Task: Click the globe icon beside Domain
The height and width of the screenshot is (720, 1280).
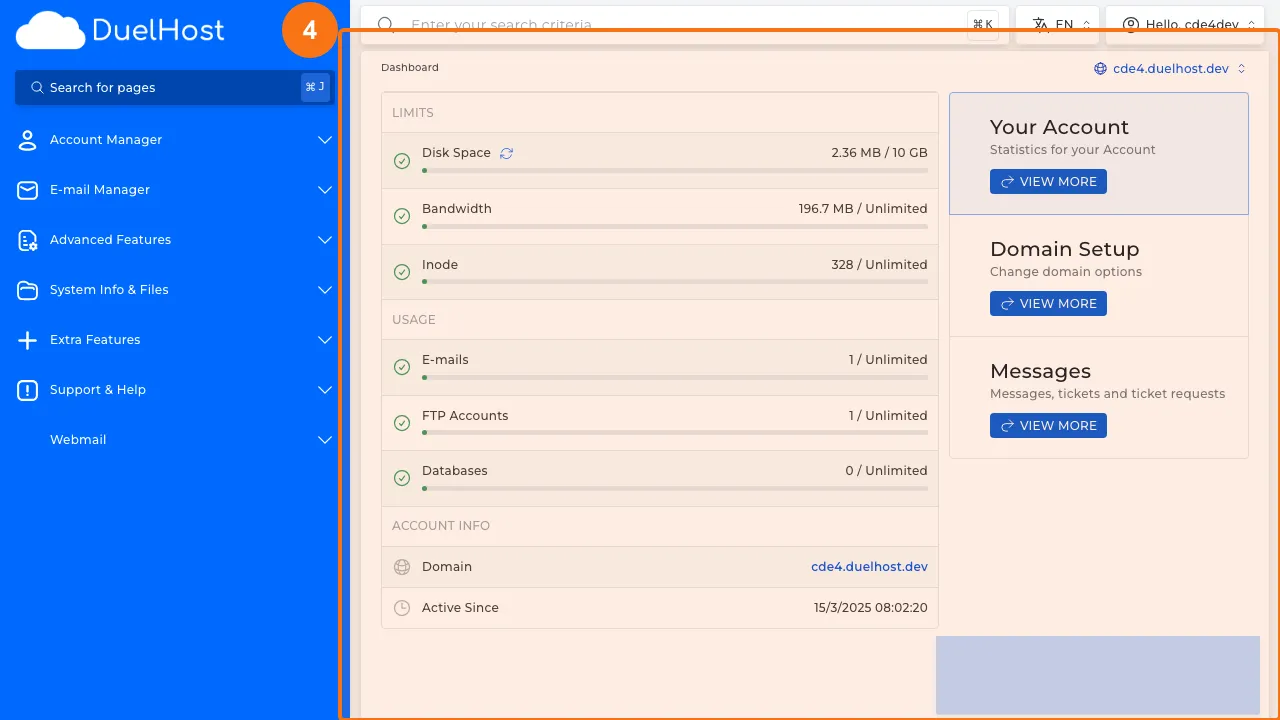Action: 402,567
